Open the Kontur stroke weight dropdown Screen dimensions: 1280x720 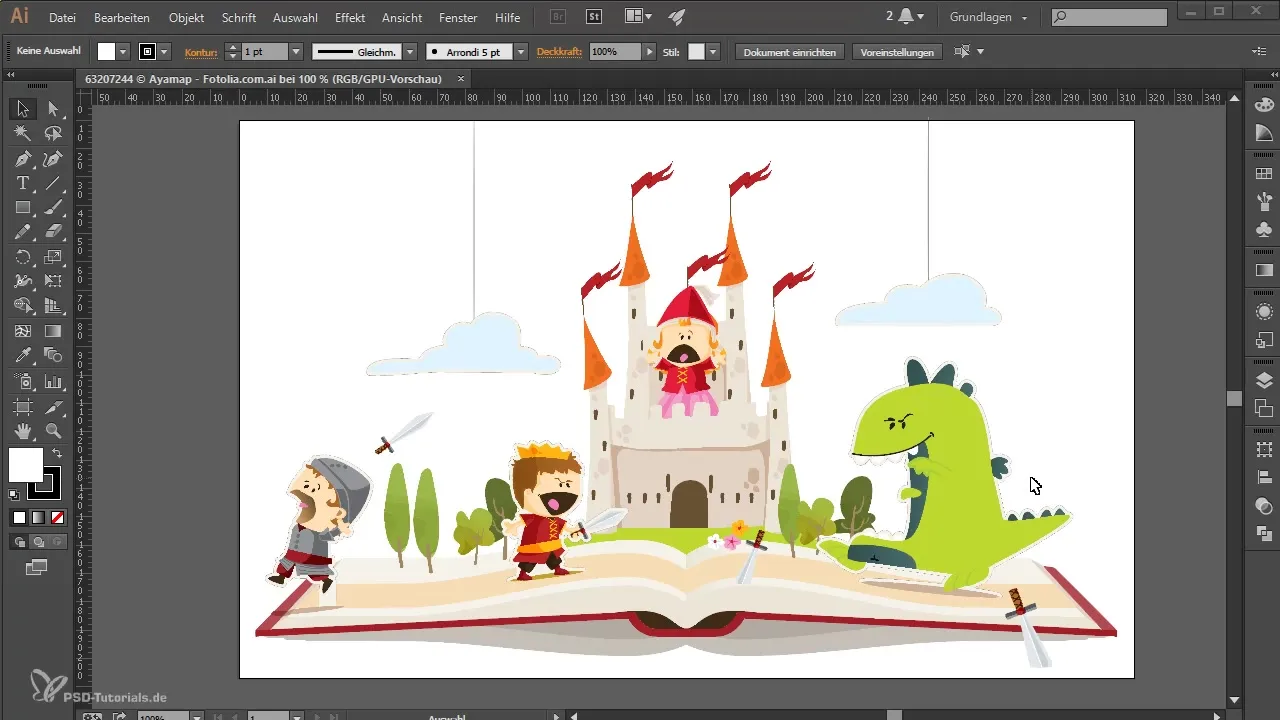(x=296, y=51)
